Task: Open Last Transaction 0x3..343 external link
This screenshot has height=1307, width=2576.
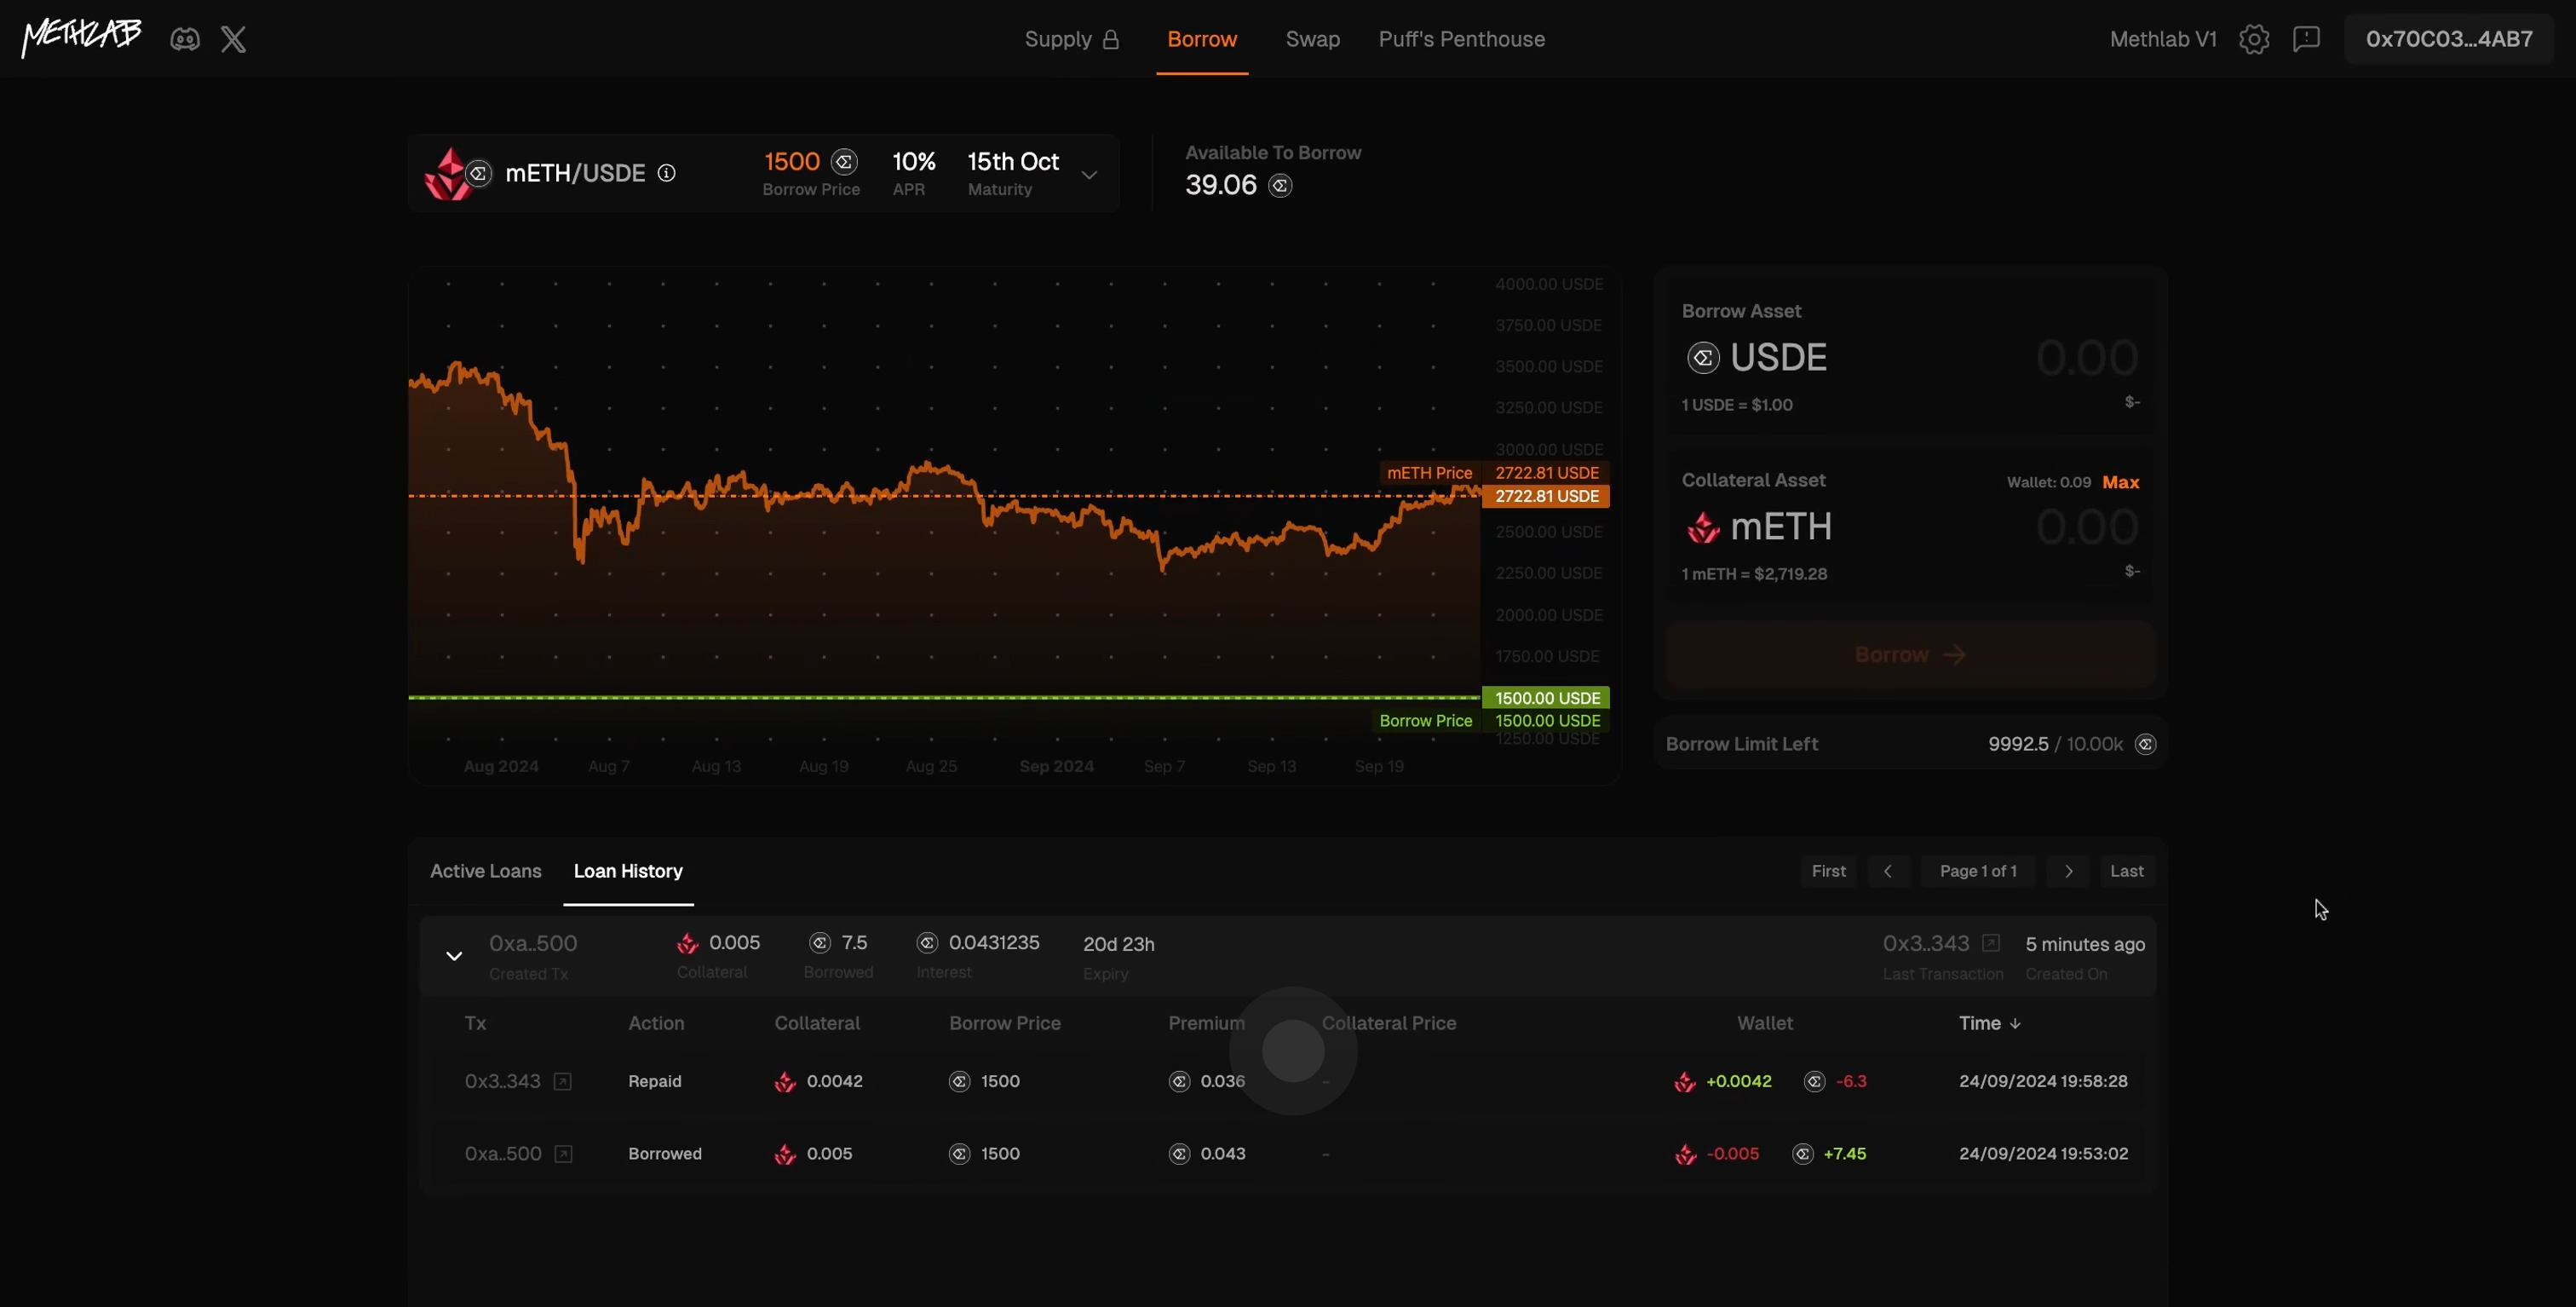Action: click(1990, 943)
